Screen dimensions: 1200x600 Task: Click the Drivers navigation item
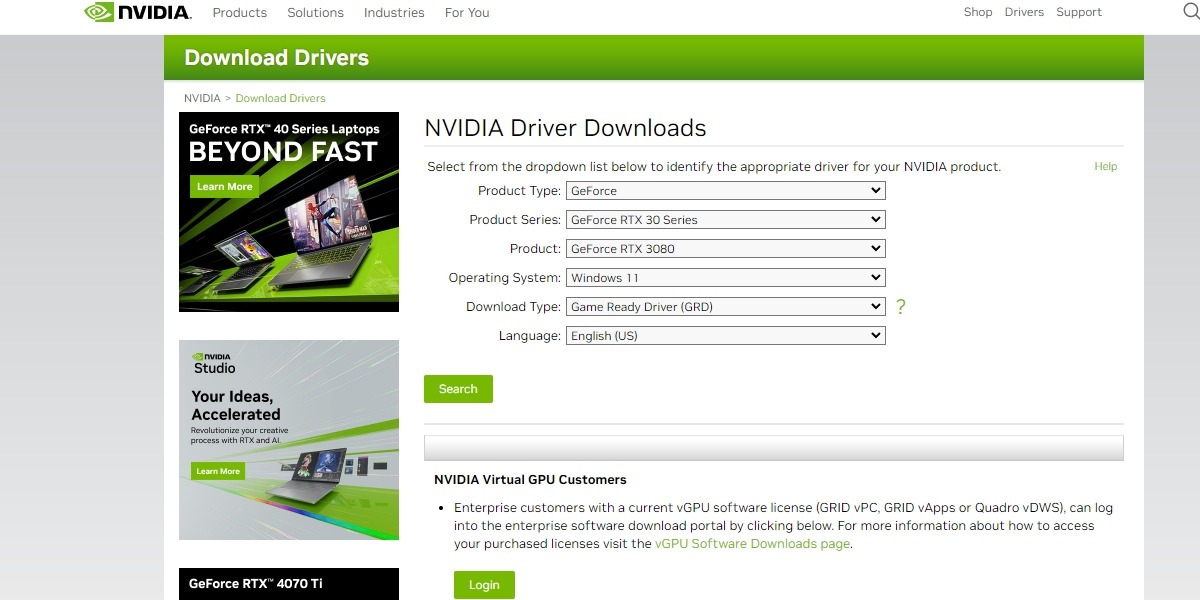tap(1024, 12)
